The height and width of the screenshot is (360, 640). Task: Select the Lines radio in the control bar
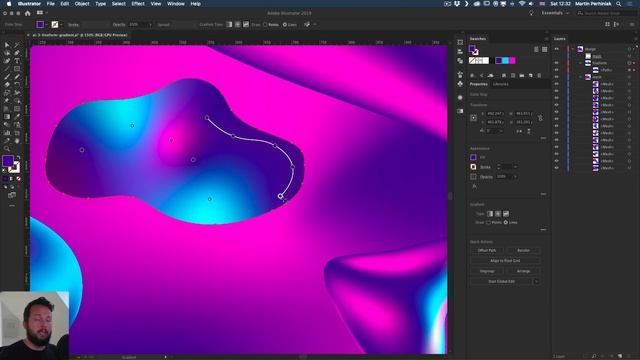point(284,24)
